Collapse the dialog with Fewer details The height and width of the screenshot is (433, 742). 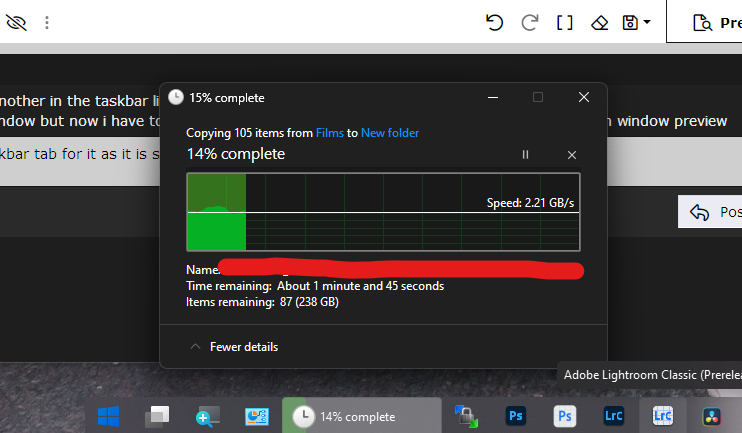tap(234, 347)
